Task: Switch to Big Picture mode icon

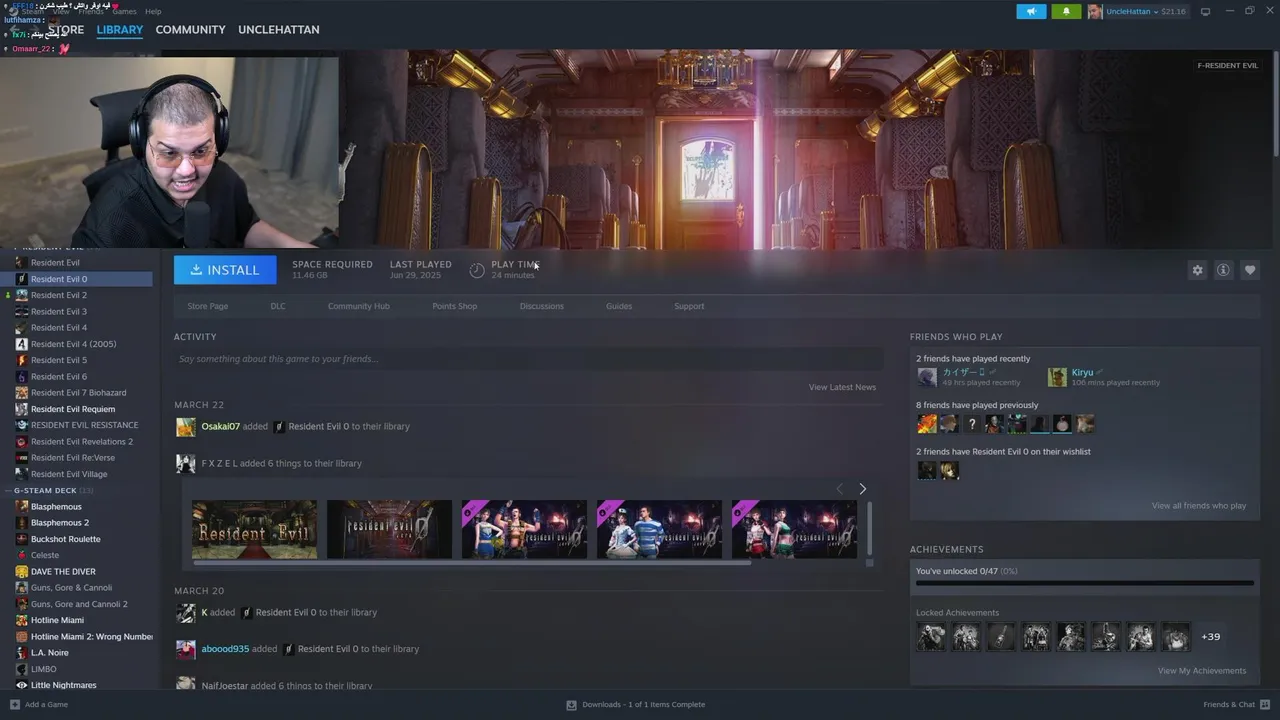Action: (1205, 11)
